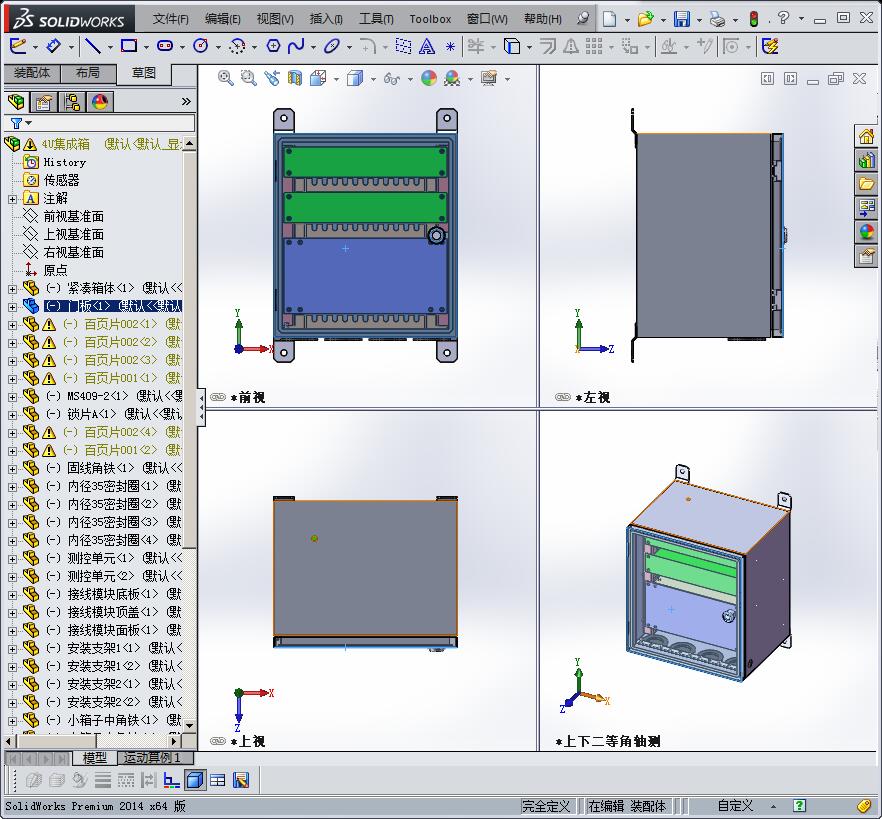Screen dimensions: 882x819
Task: Open the PropertyManager tab icon
Action: [44, 102]
